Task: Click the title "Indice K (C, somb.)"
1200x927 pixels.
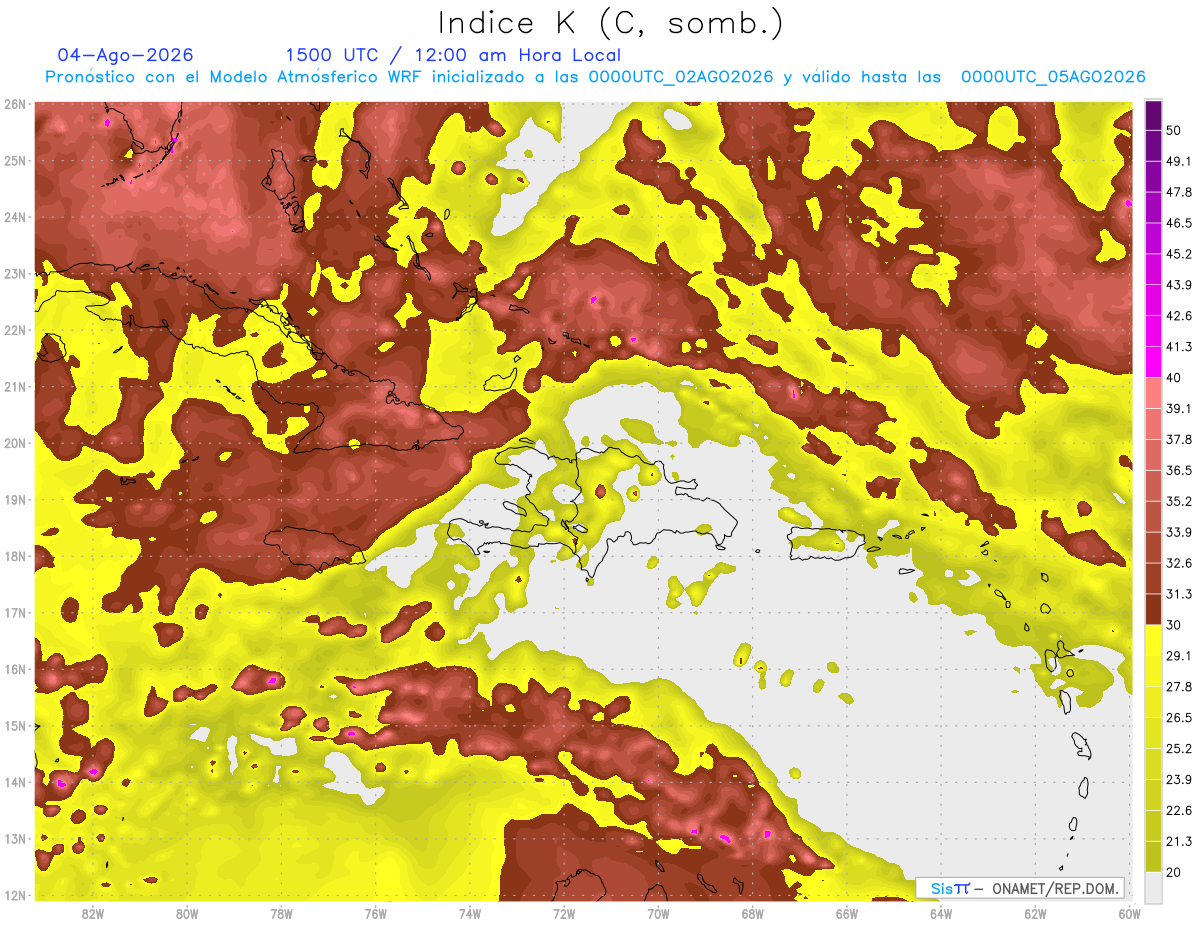Action: (x=610, y=24)
